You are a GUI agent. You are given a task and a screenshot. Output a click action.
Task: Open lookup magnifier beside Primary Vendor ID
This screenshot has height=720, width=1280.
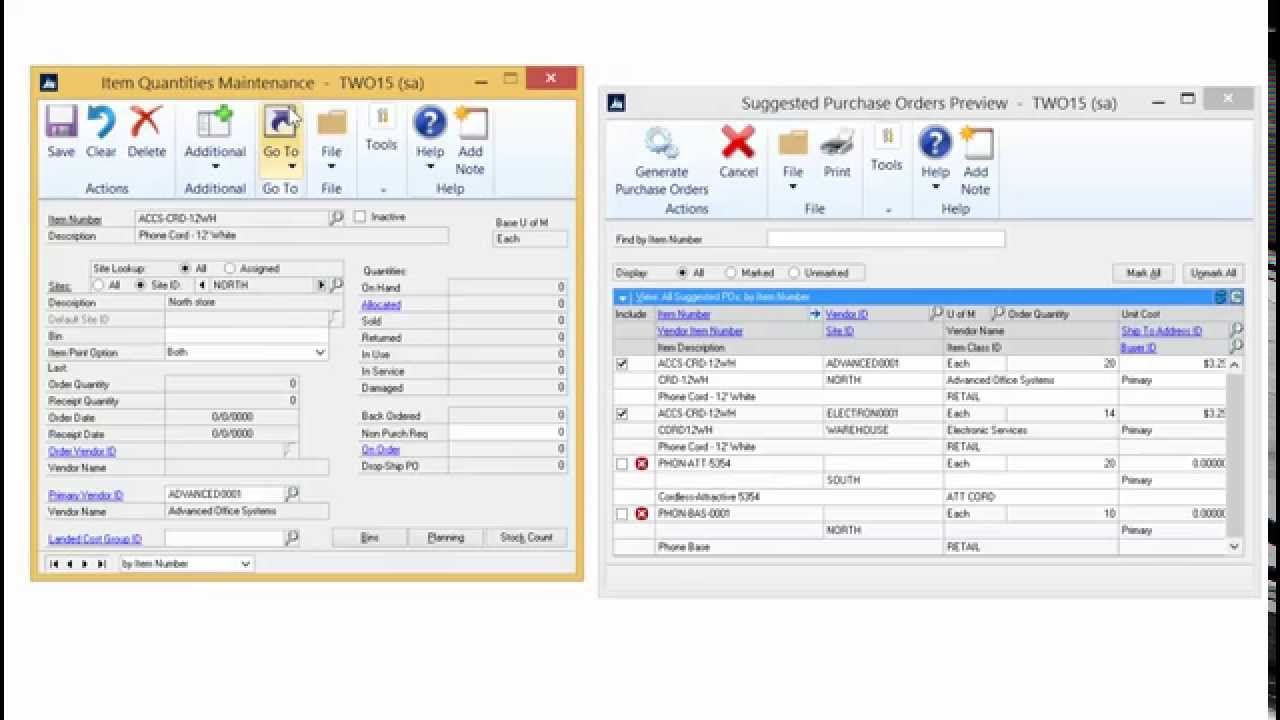(x=292, y=494)
